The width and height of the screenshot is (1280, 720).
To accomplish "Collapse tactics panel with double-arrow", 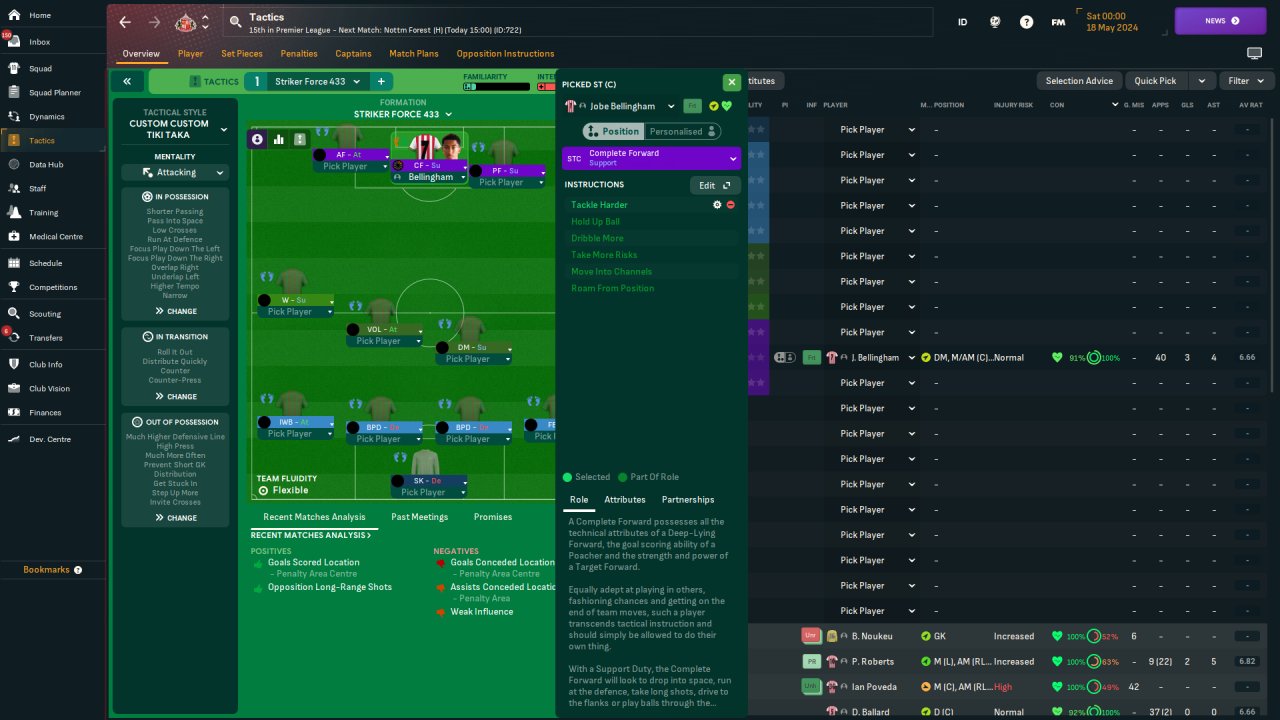I will (x=127, y=82).
